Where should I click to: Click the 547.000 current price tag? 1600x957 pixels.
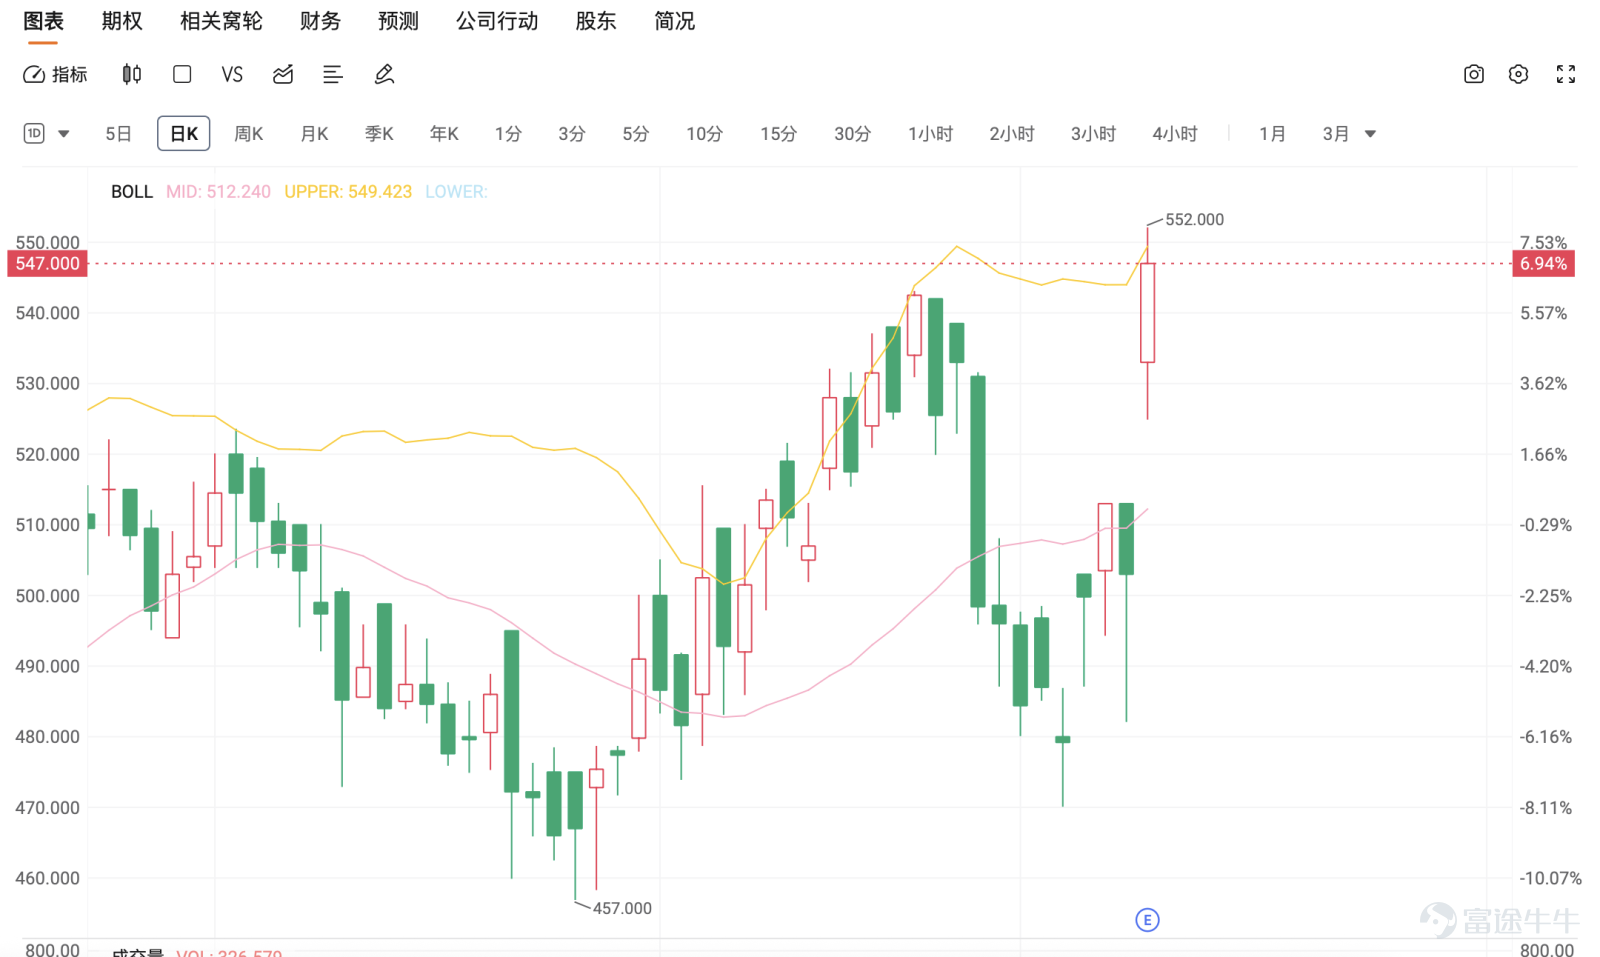tap(48, 264)
